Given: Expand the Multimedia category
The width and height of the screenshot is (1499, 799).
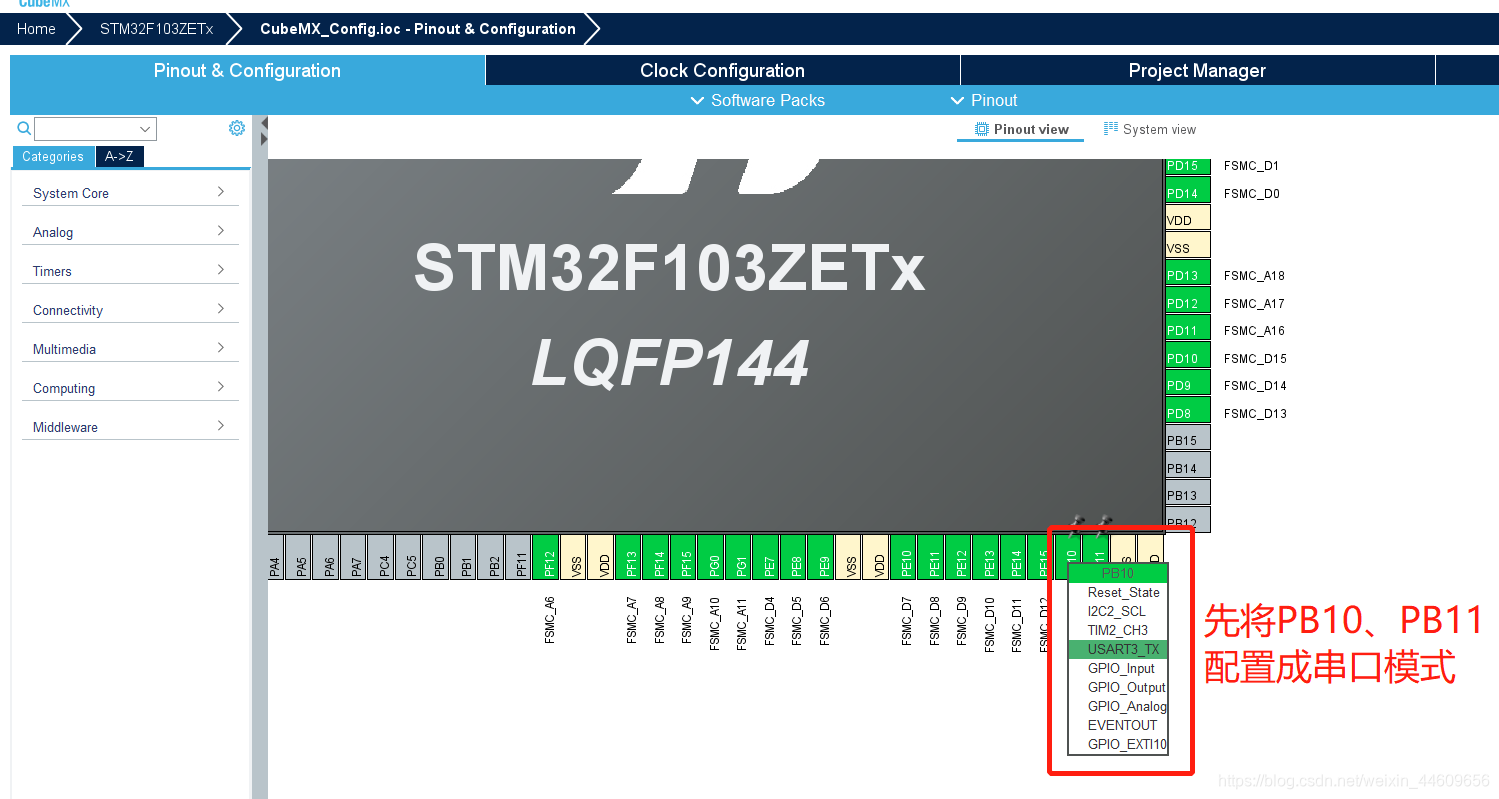Looking at the screenshot, I should click(130, 349).
